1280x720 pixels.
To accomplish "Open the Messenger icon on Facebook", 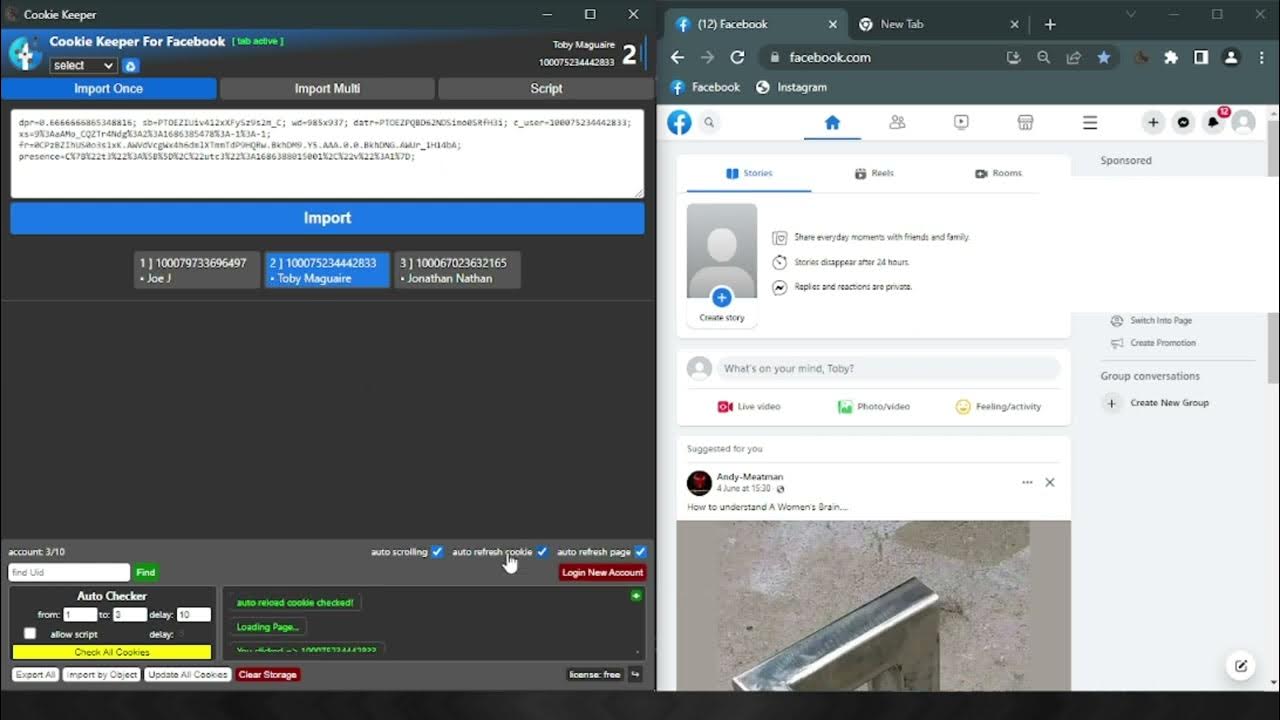I will (x=1183, y=122).
